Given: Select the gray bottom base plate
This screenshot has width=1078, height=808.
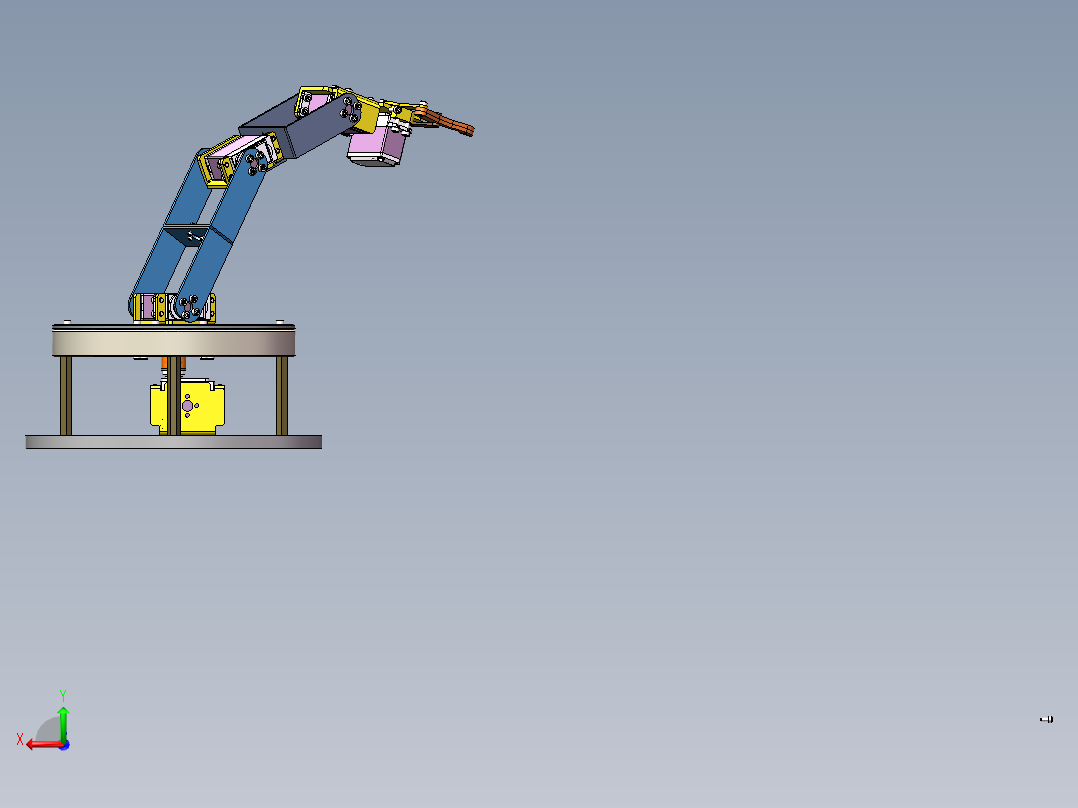Looking at the screenshot, I should point(173,442).
